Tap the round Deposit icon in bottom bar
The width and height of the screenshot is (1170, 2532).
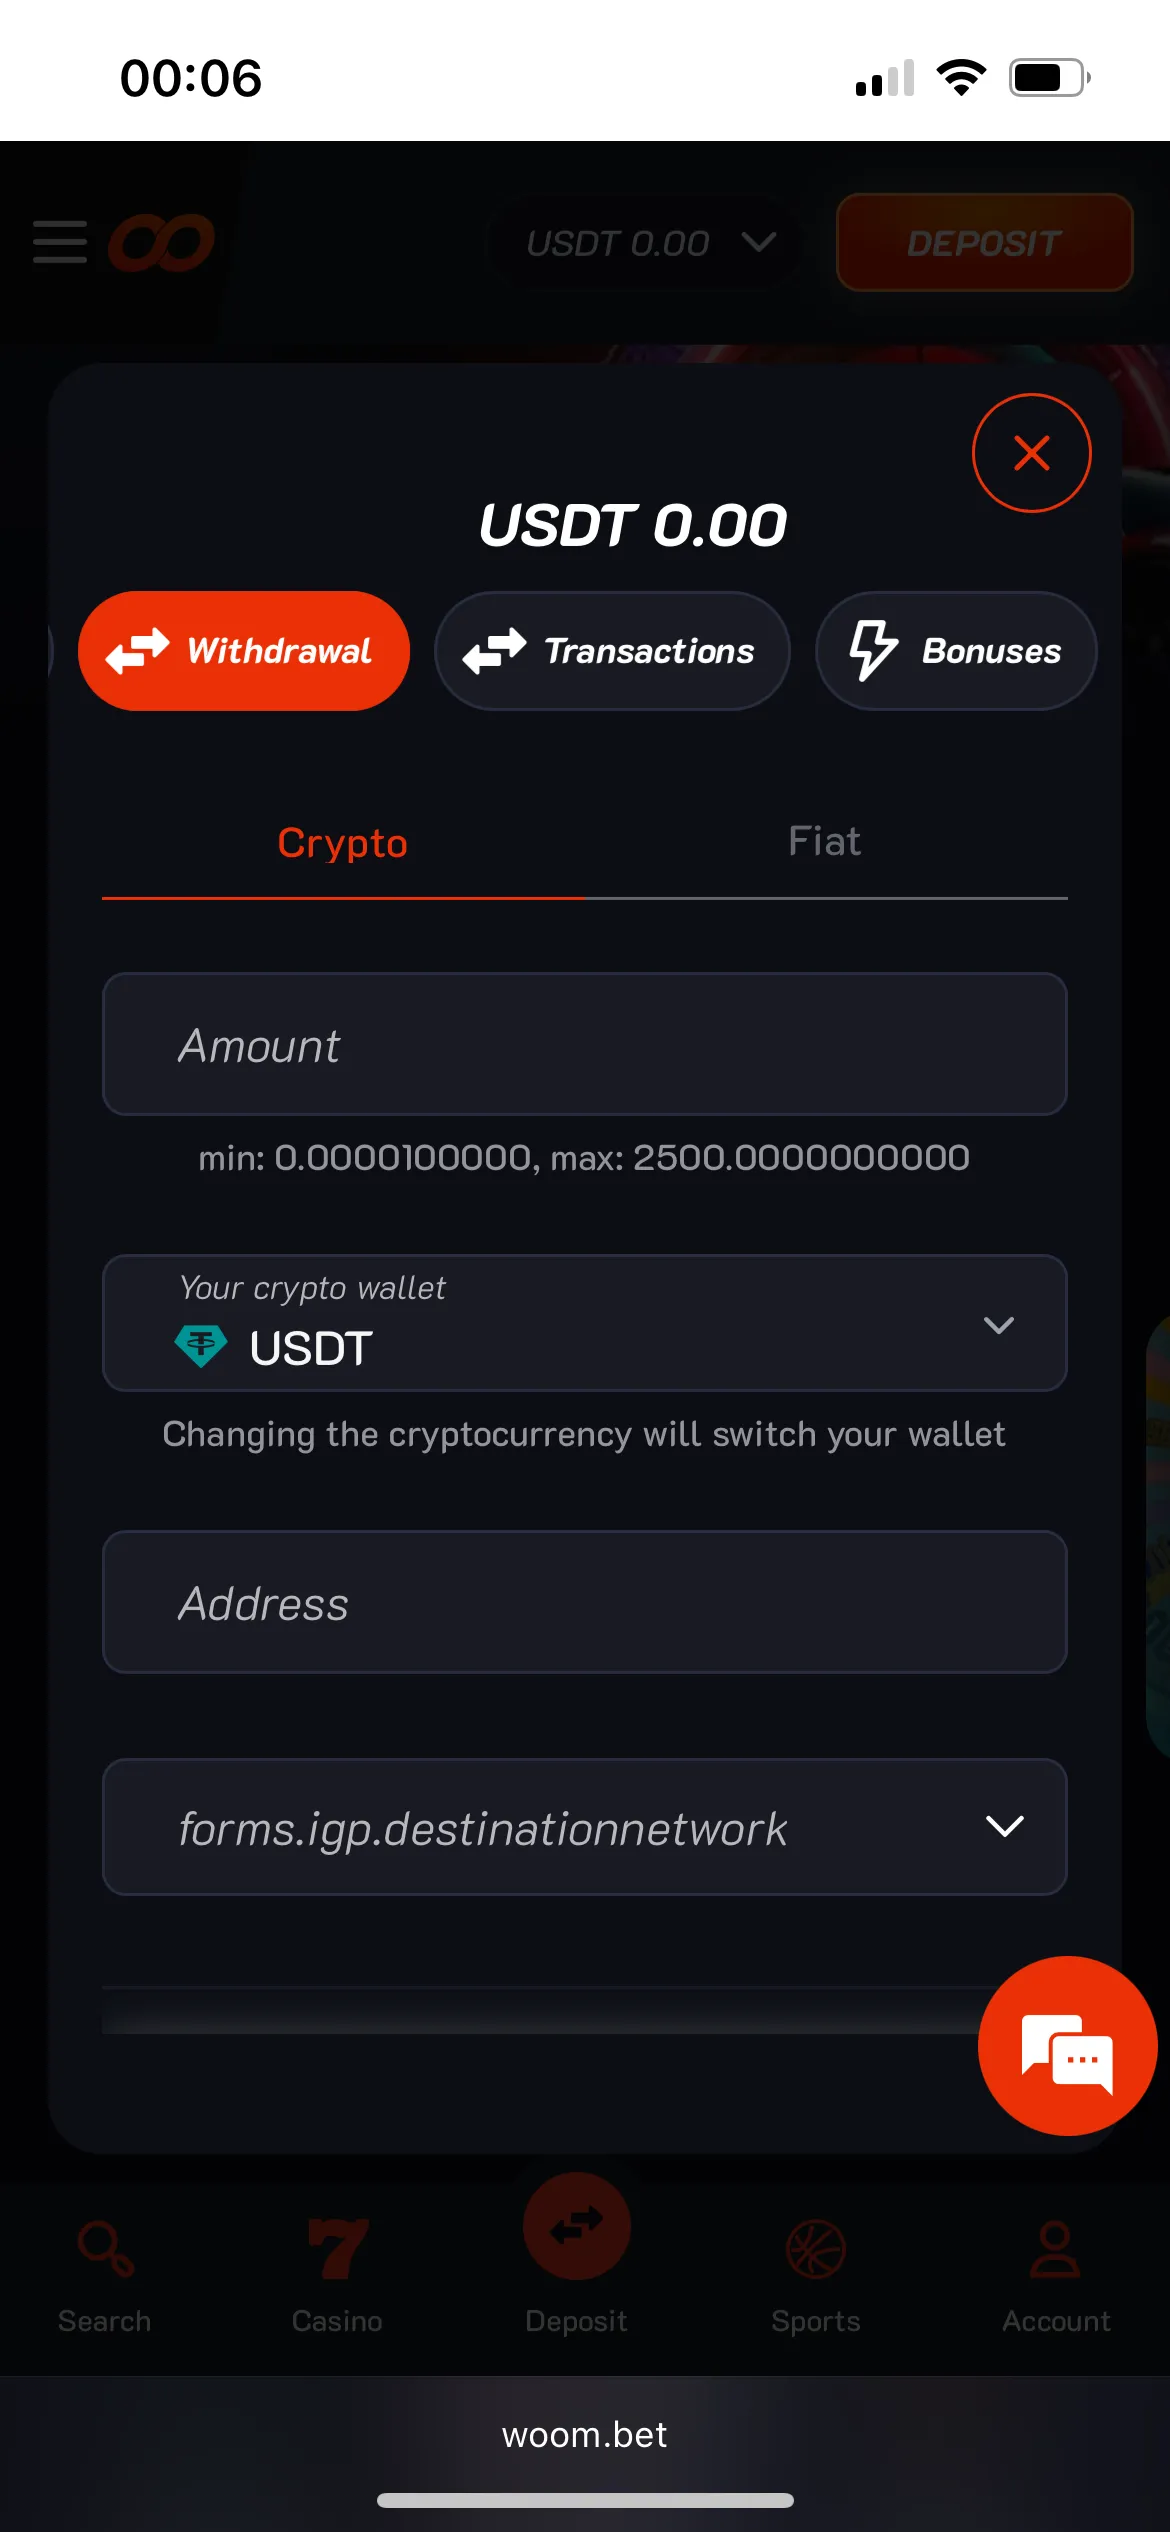click(577, 2228)
